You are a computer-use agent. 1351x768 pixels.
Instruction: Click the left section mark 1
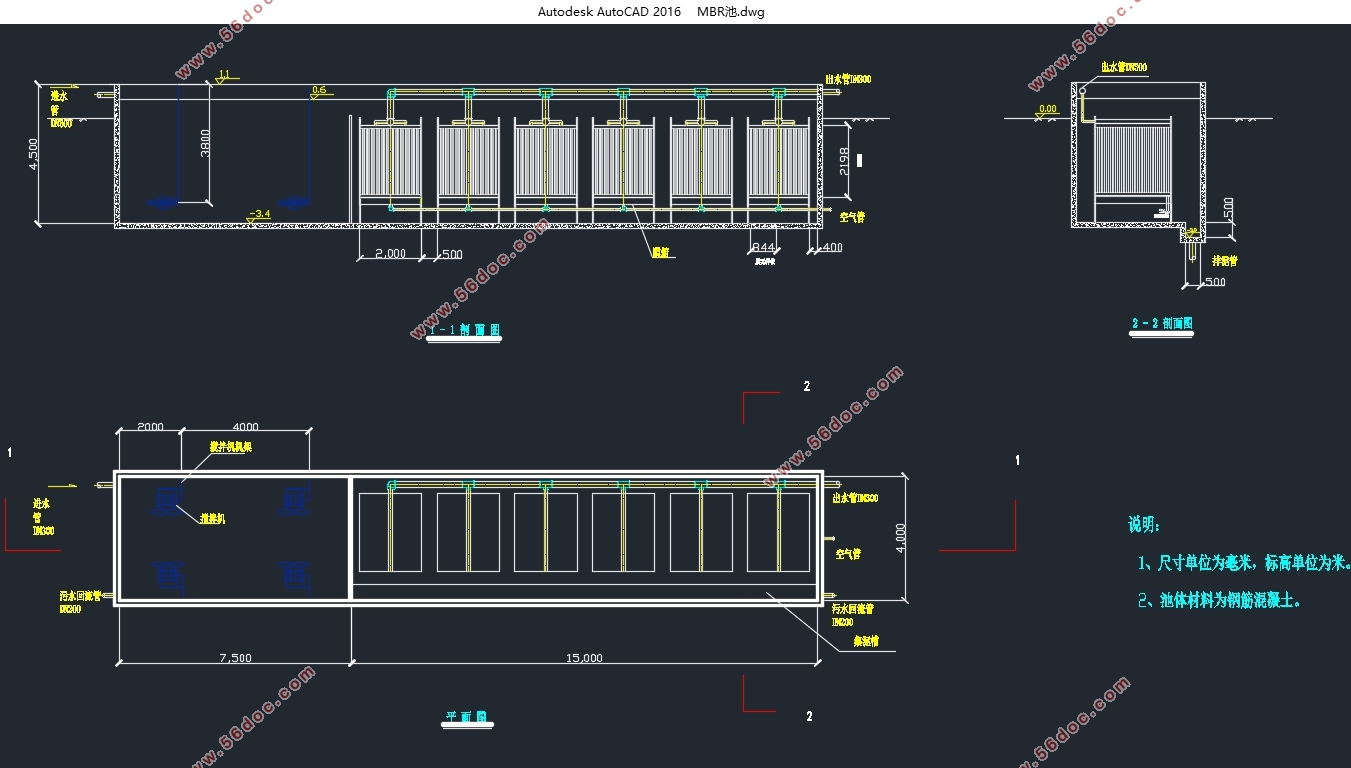(x=10, y=453)
